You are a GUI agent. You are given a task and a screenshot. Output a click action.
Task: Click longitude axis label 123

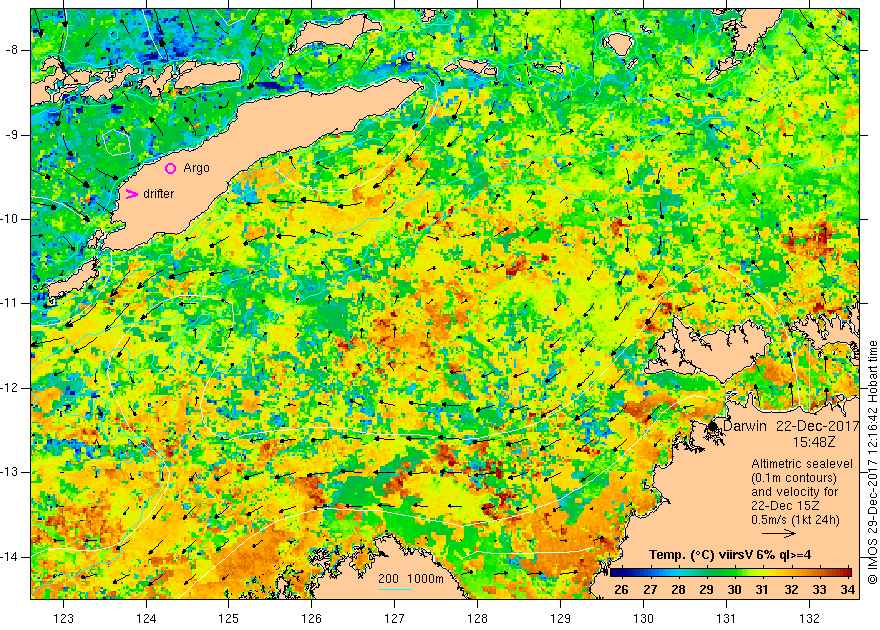[x=63, y=618]
